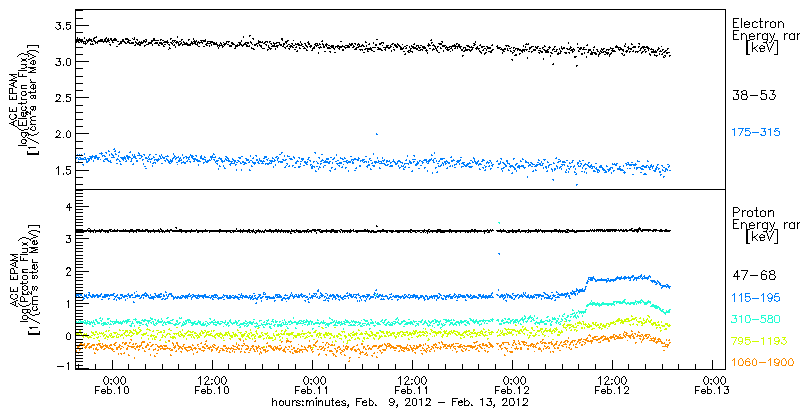Click the rotated Electron Flux y-axis title
Image resolution: width=800 pixels, height=410 pixels.
22,100
